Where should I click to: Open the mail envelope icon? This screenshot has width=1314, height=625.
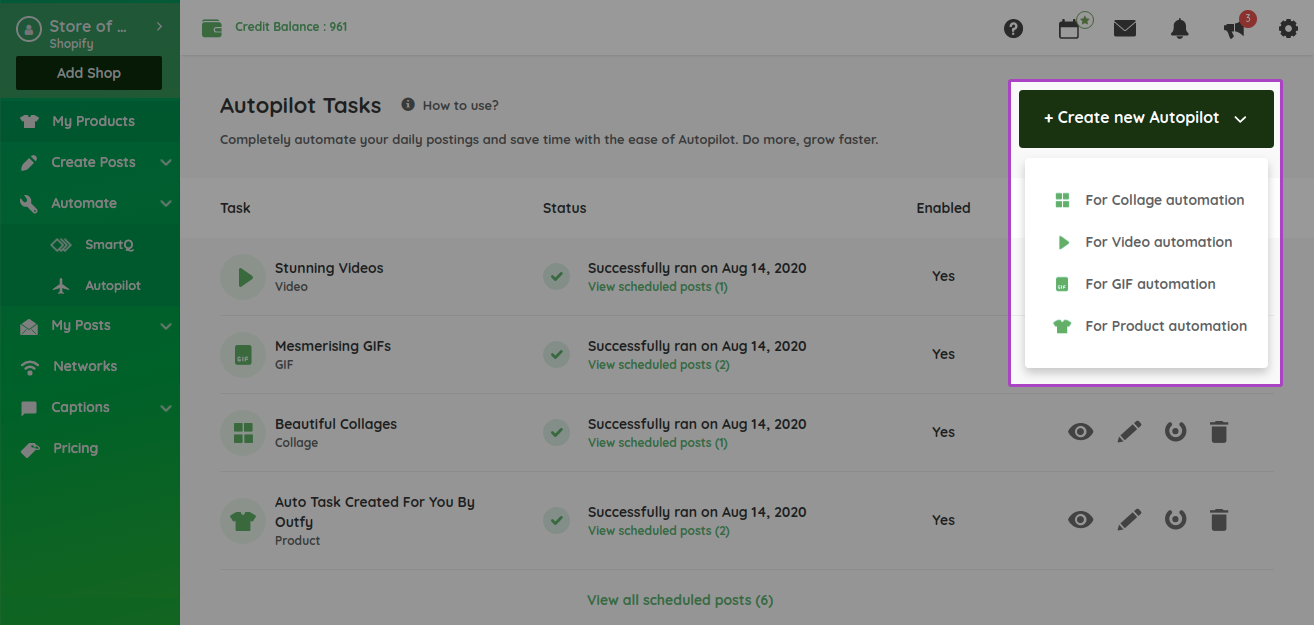(x=1125, y=29)
